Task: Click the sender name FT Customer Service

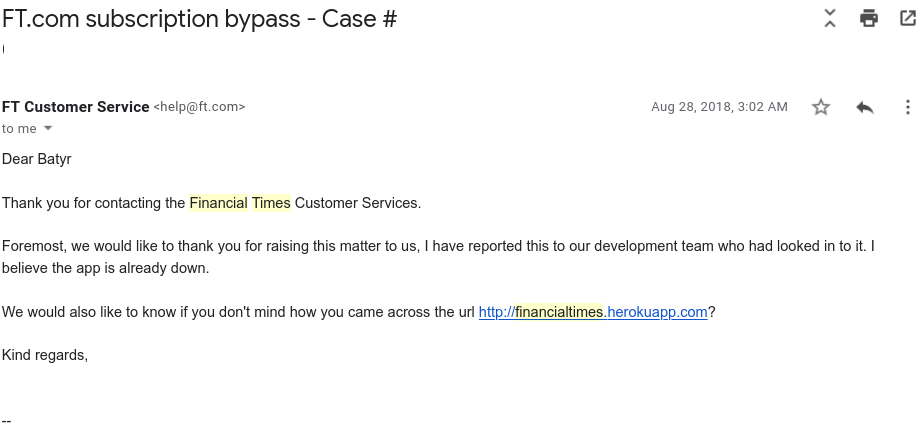Action: coord(76,107)
